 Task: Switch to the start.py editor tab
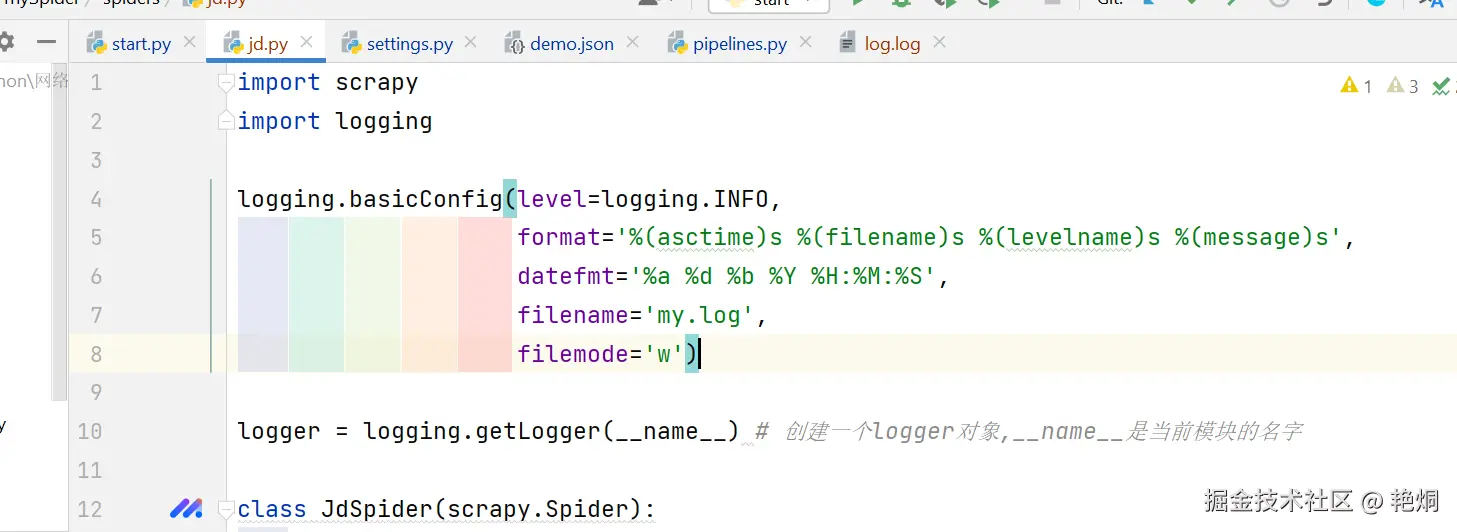[130, 44]
